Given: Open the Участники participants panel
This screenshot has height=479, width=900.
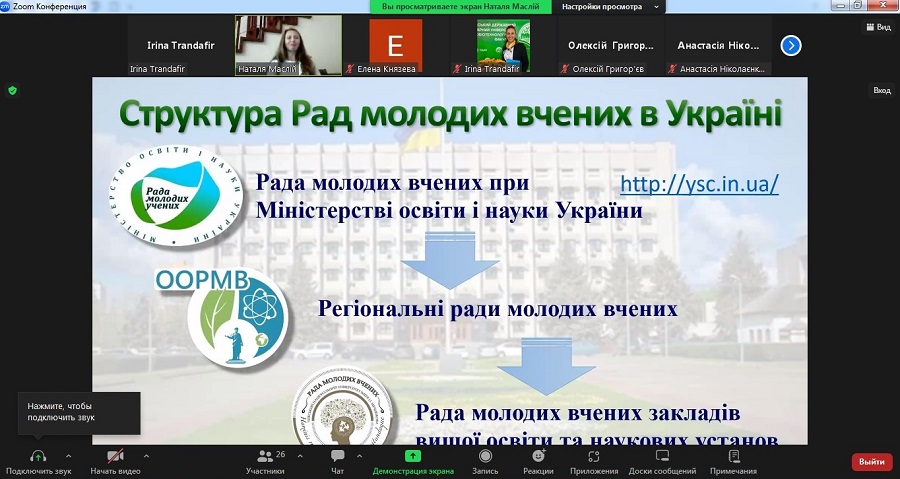Looking at the screenshot, I should [265, 456].
